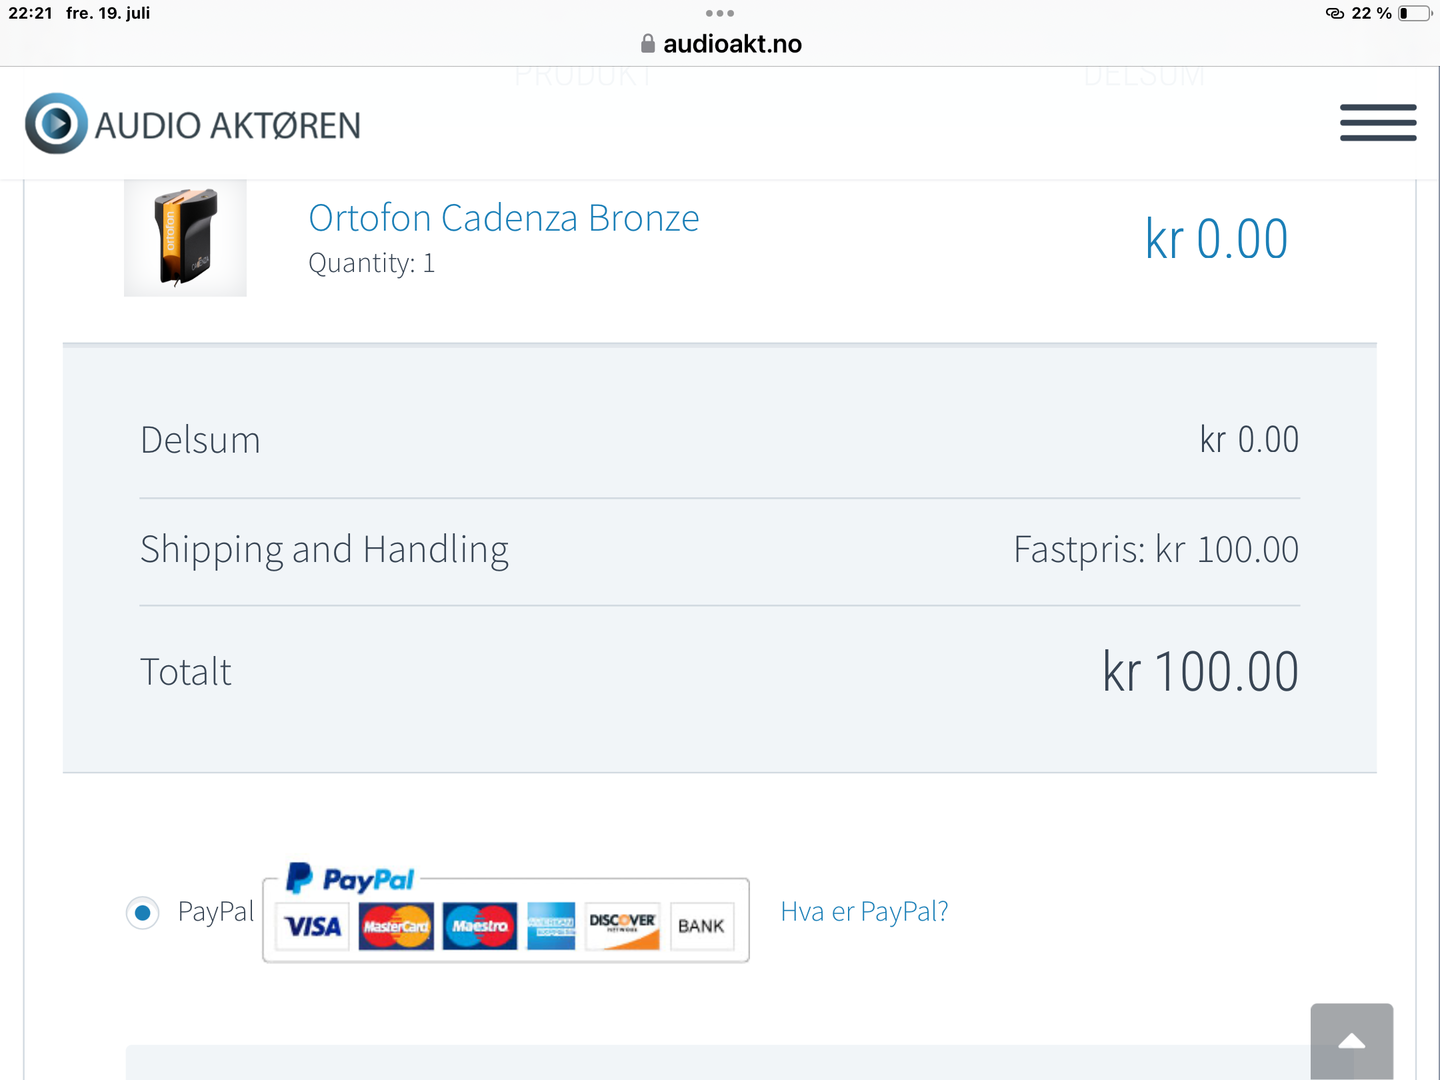Click the American Express card icon
This screenshot has height=1080, width=1440.
pos(551,926)
